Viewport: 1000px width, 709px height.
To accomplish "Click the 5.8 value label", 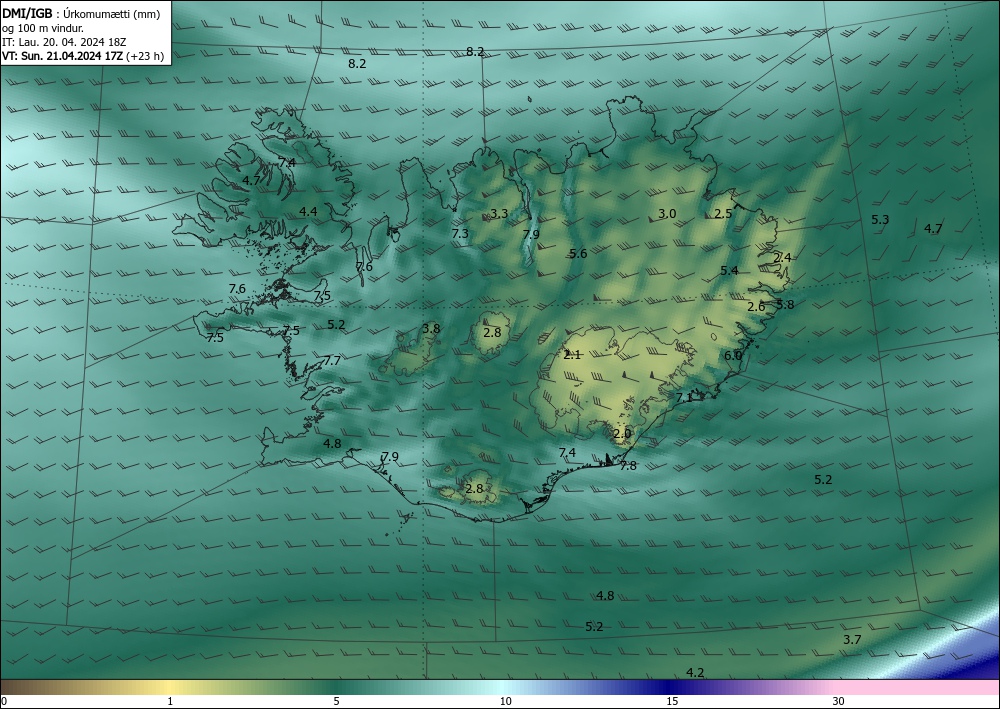I will (x=785, y=304).
